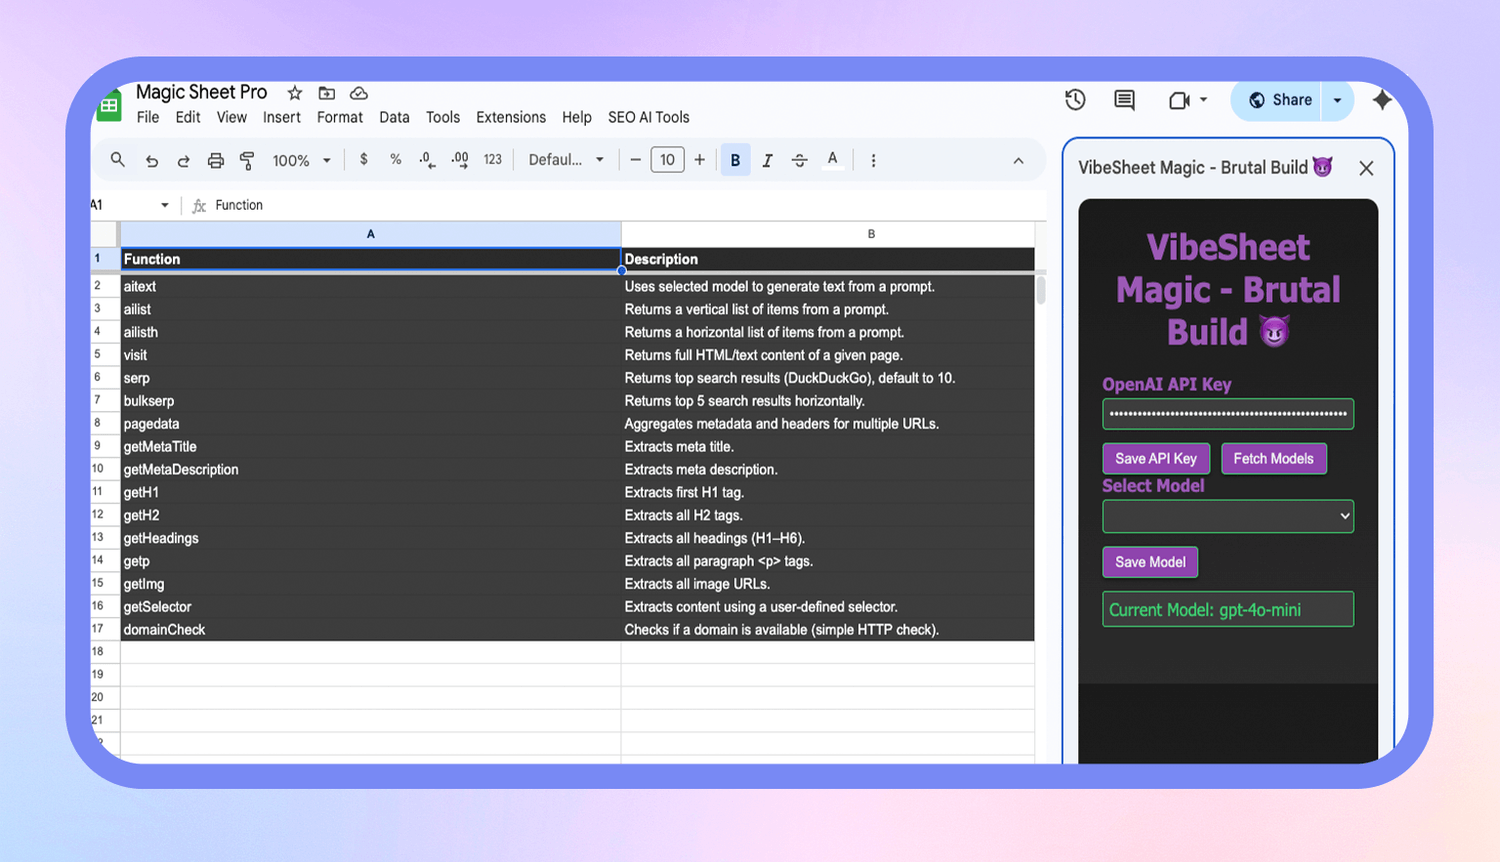The height and width of the screenshot is (862, 1500).
Task: Click the Description header cell
Action: point(828,259)
